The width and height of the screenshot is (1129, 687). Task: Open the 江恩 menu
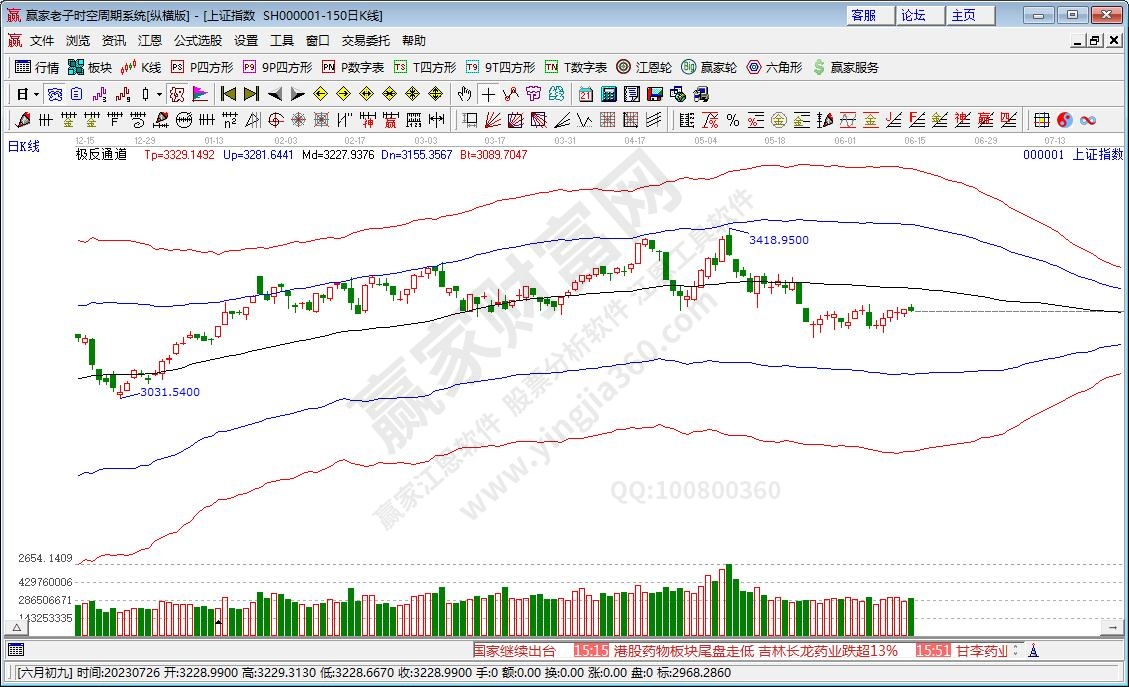coord(150,41)
